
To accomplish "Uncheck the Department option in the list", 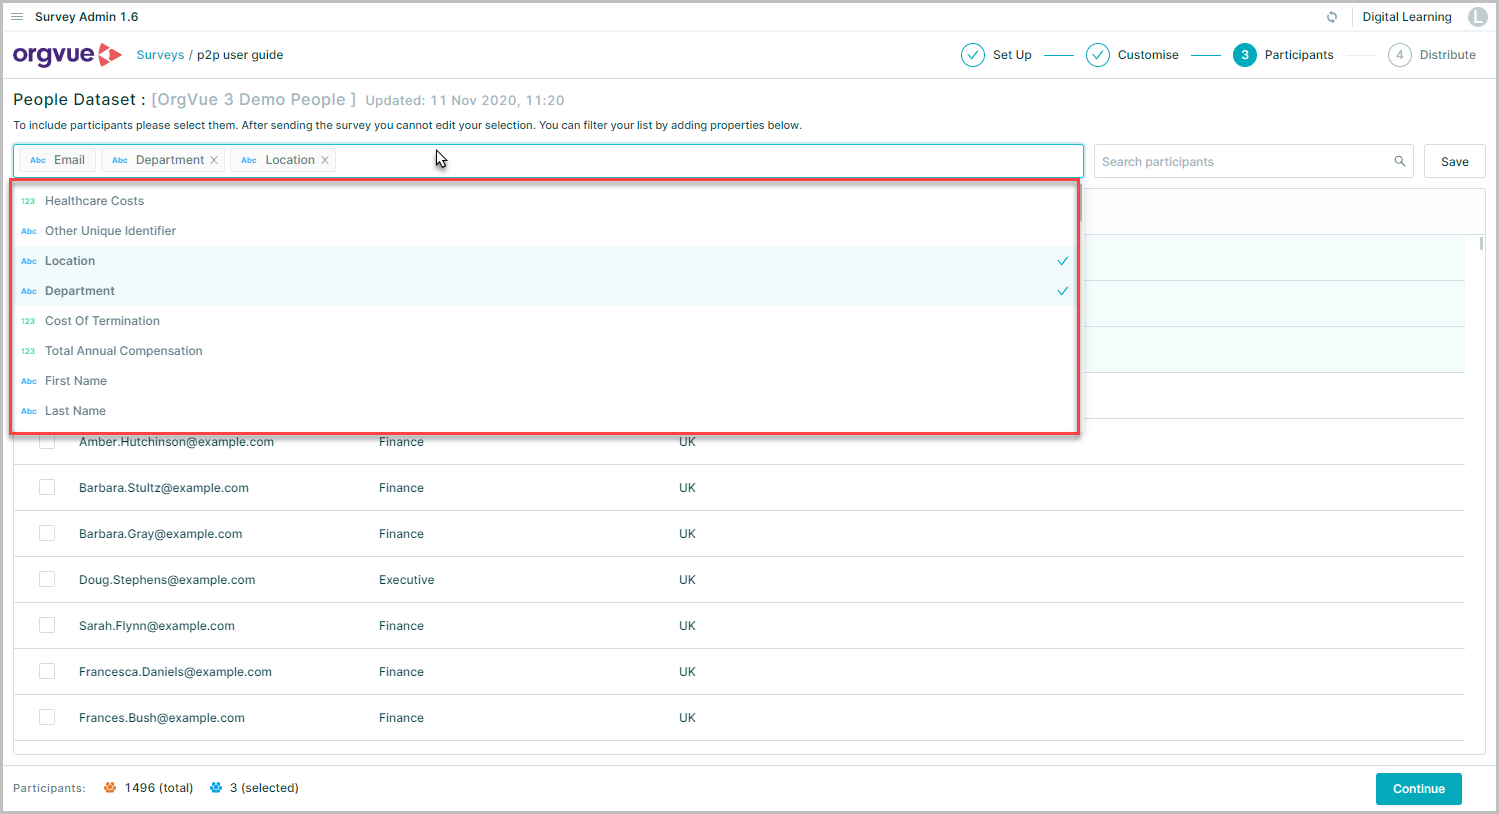I will point(544,291).
